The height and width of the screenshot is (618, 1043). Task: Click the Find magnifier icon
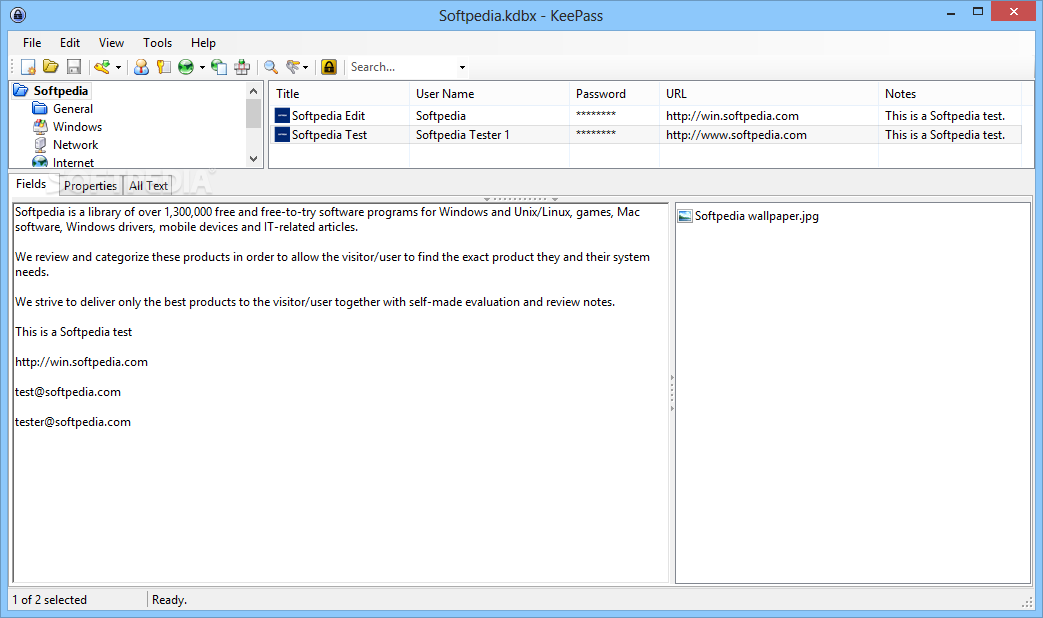(x=271, y=67)
